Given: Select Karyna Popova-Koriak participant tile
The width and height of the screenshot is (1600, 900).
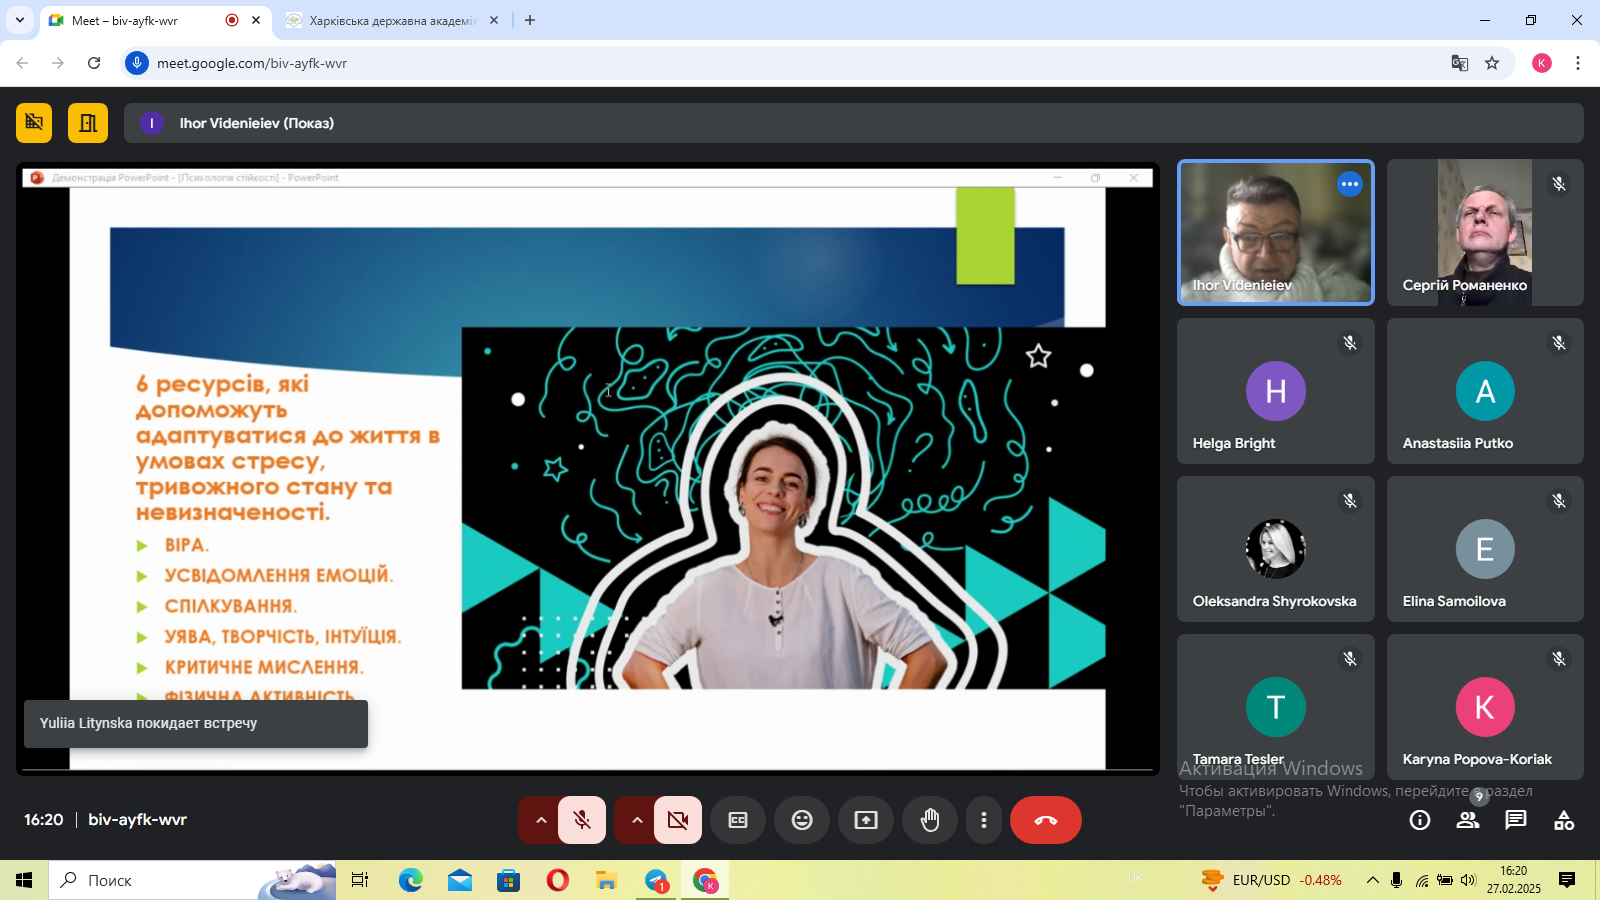Looking at the screenshot, I should [1485, 707].
